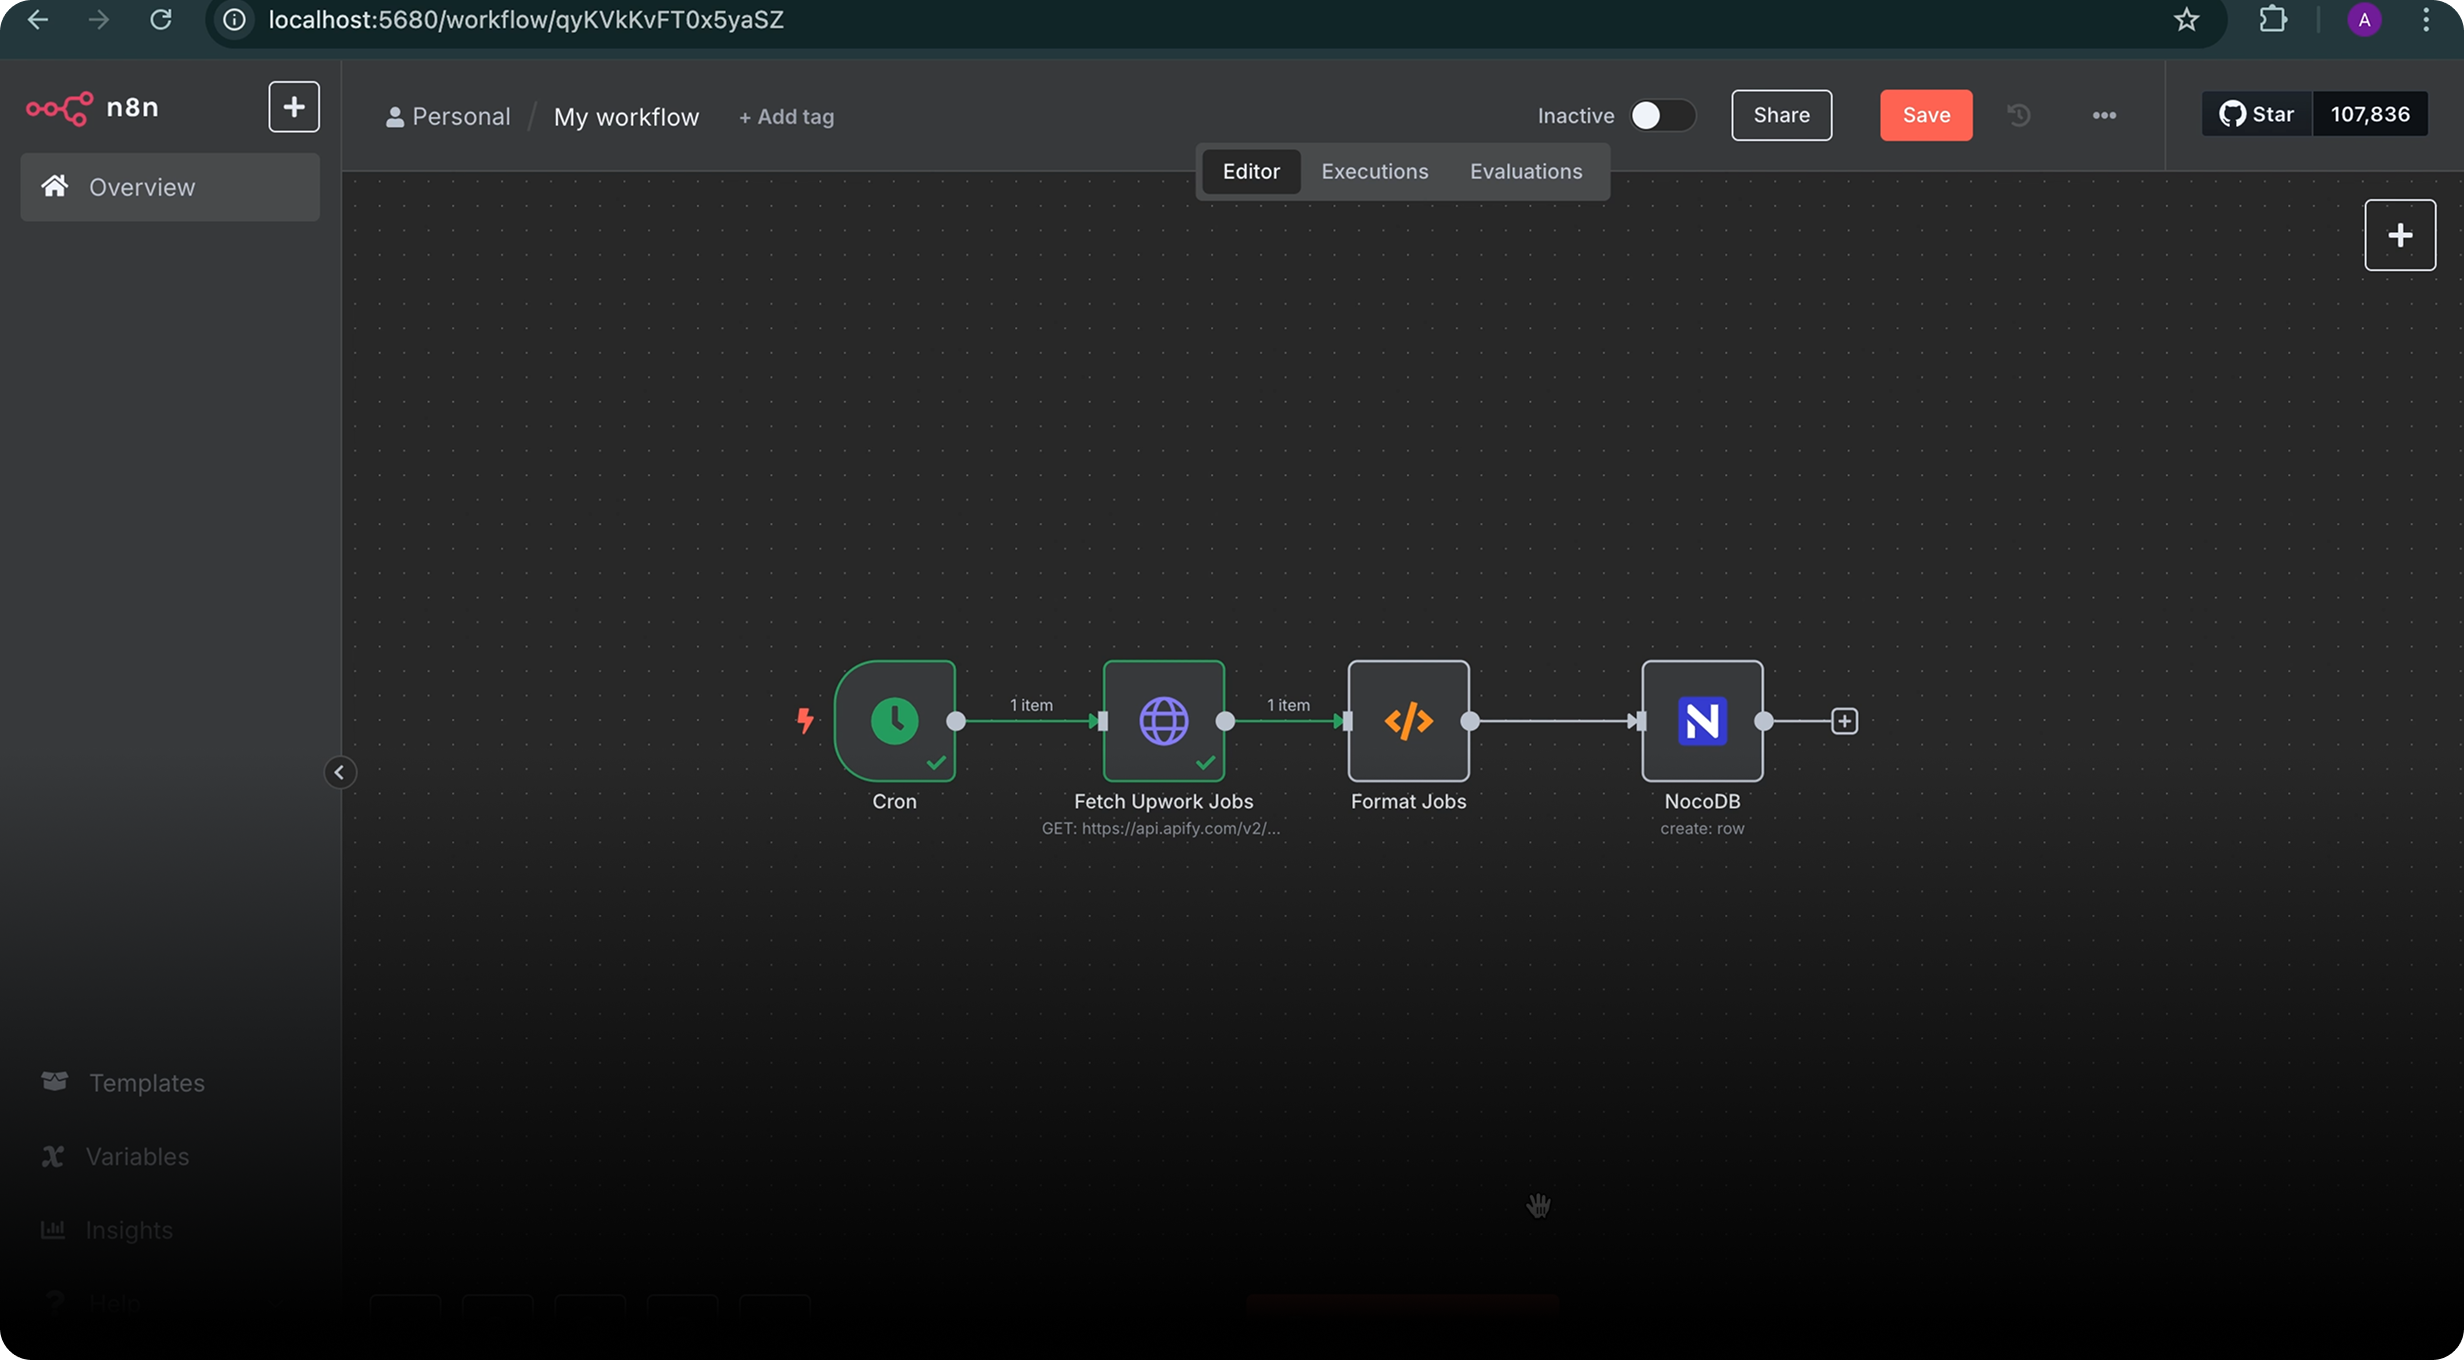Click the Variables icon
The height and width of the screenshot is (1360, 2464).
(x=53, y=1156)
